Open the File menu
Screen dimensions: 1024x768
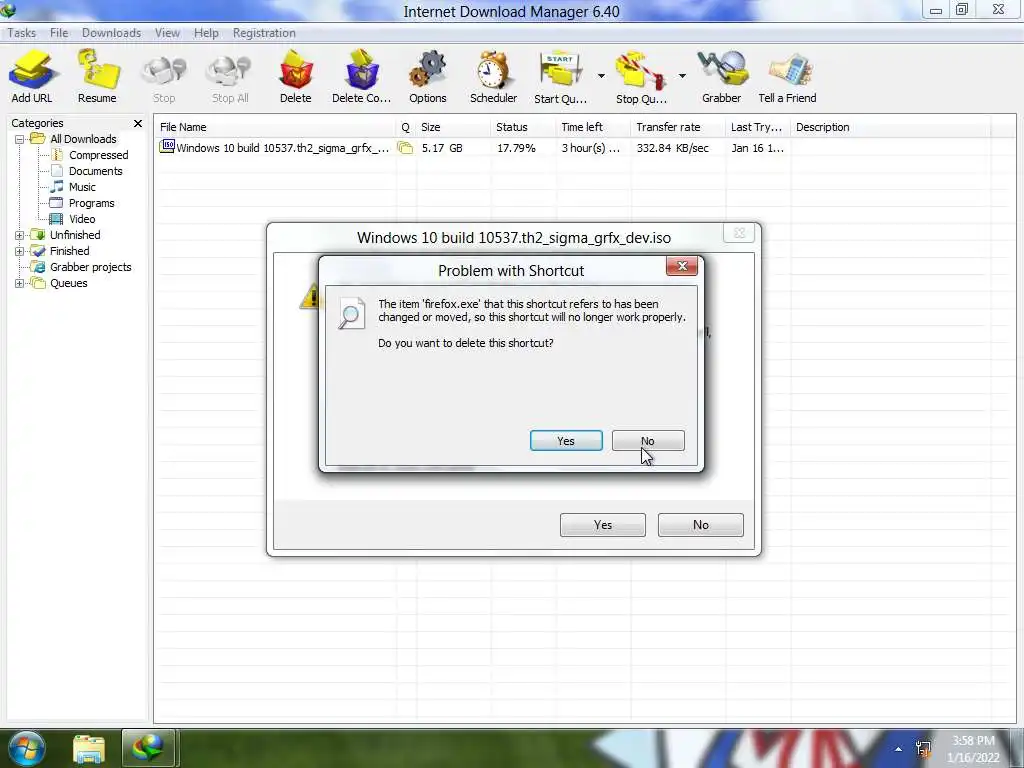pos(59,33)
